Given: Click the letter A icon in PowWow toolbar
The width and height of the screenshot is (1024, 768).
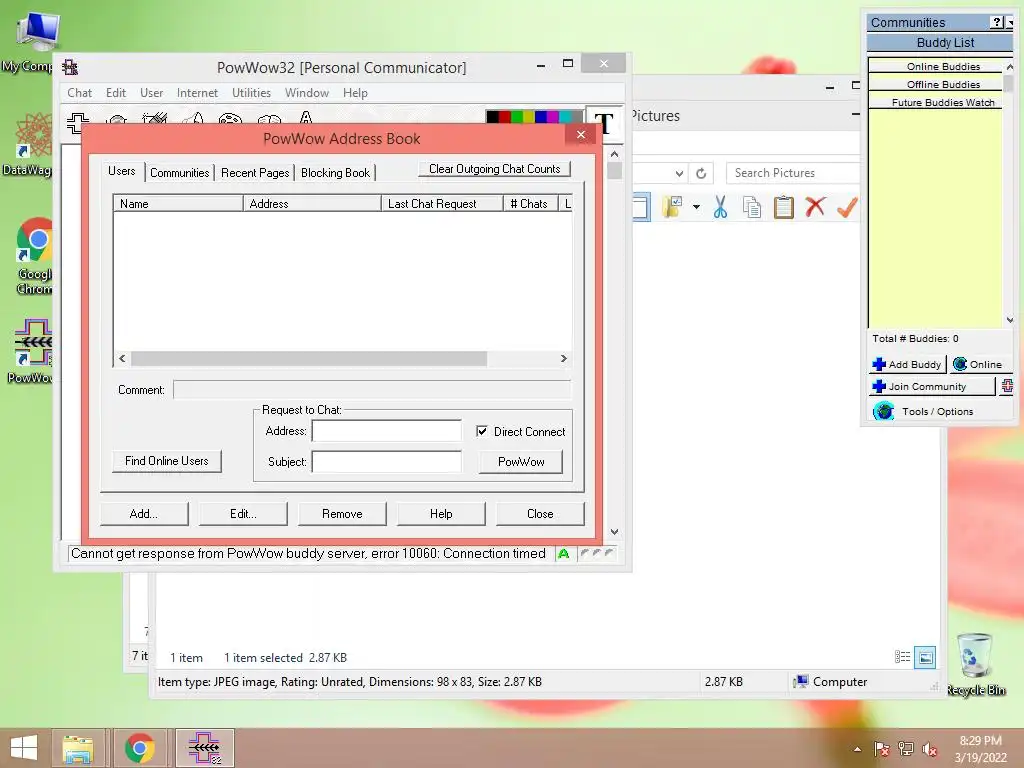Looking at the screenshot, I should (x=306, y=118).
